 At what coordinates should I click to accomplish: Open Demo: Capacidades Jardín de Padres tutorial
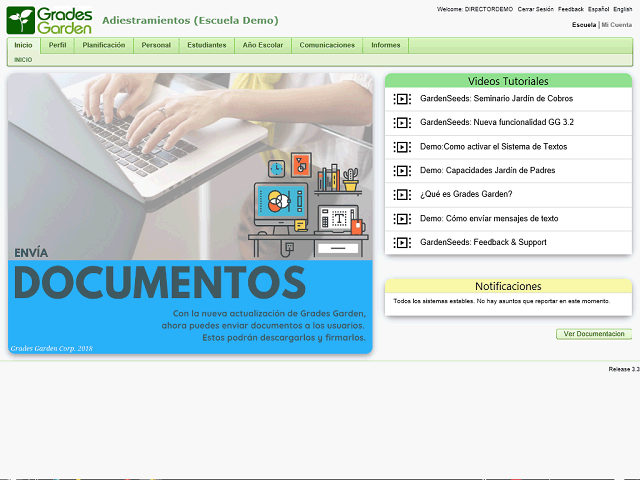click(x=488, y=171)
